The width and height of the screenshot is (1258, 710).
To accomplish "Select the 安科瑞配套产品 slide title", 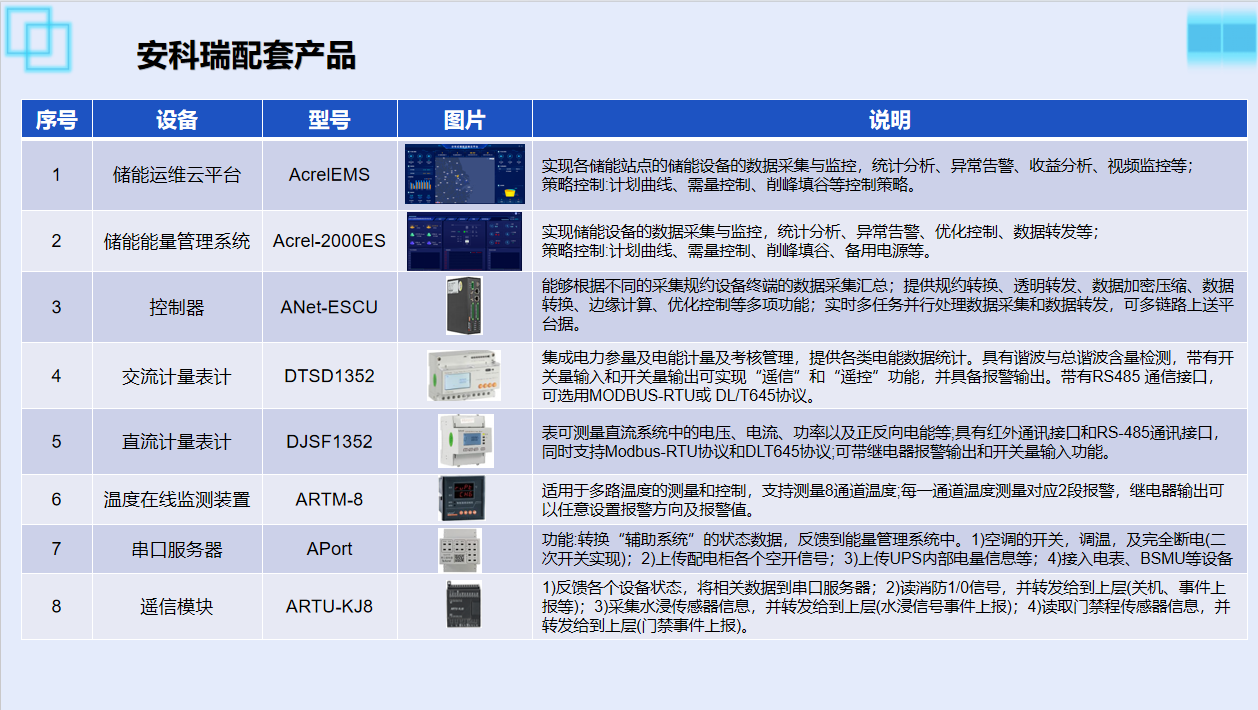I will (246, 56).
